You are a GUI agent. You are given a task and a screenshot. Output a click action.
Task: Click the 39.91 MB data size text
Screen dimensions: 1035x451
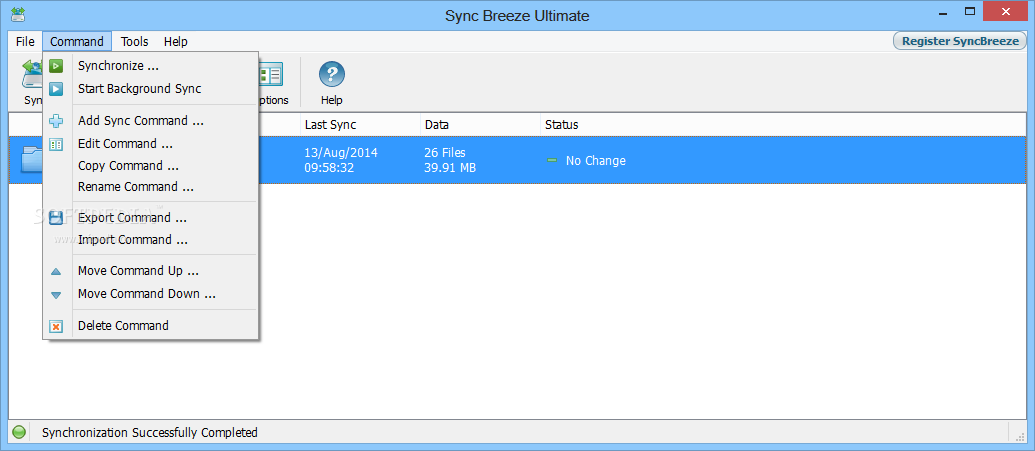[450, 168]
